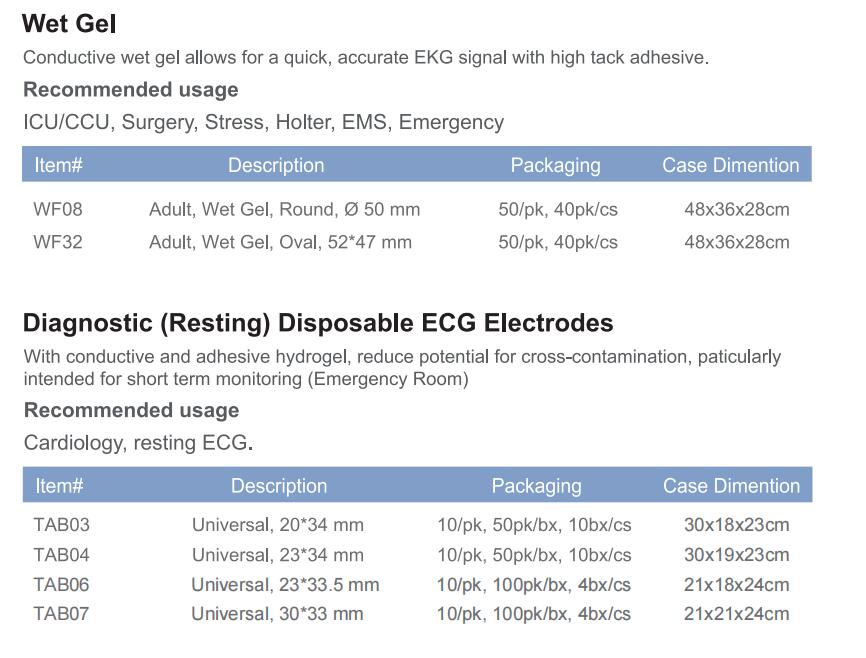Select the Adult Wet Gel Oval description

[281, 242]
